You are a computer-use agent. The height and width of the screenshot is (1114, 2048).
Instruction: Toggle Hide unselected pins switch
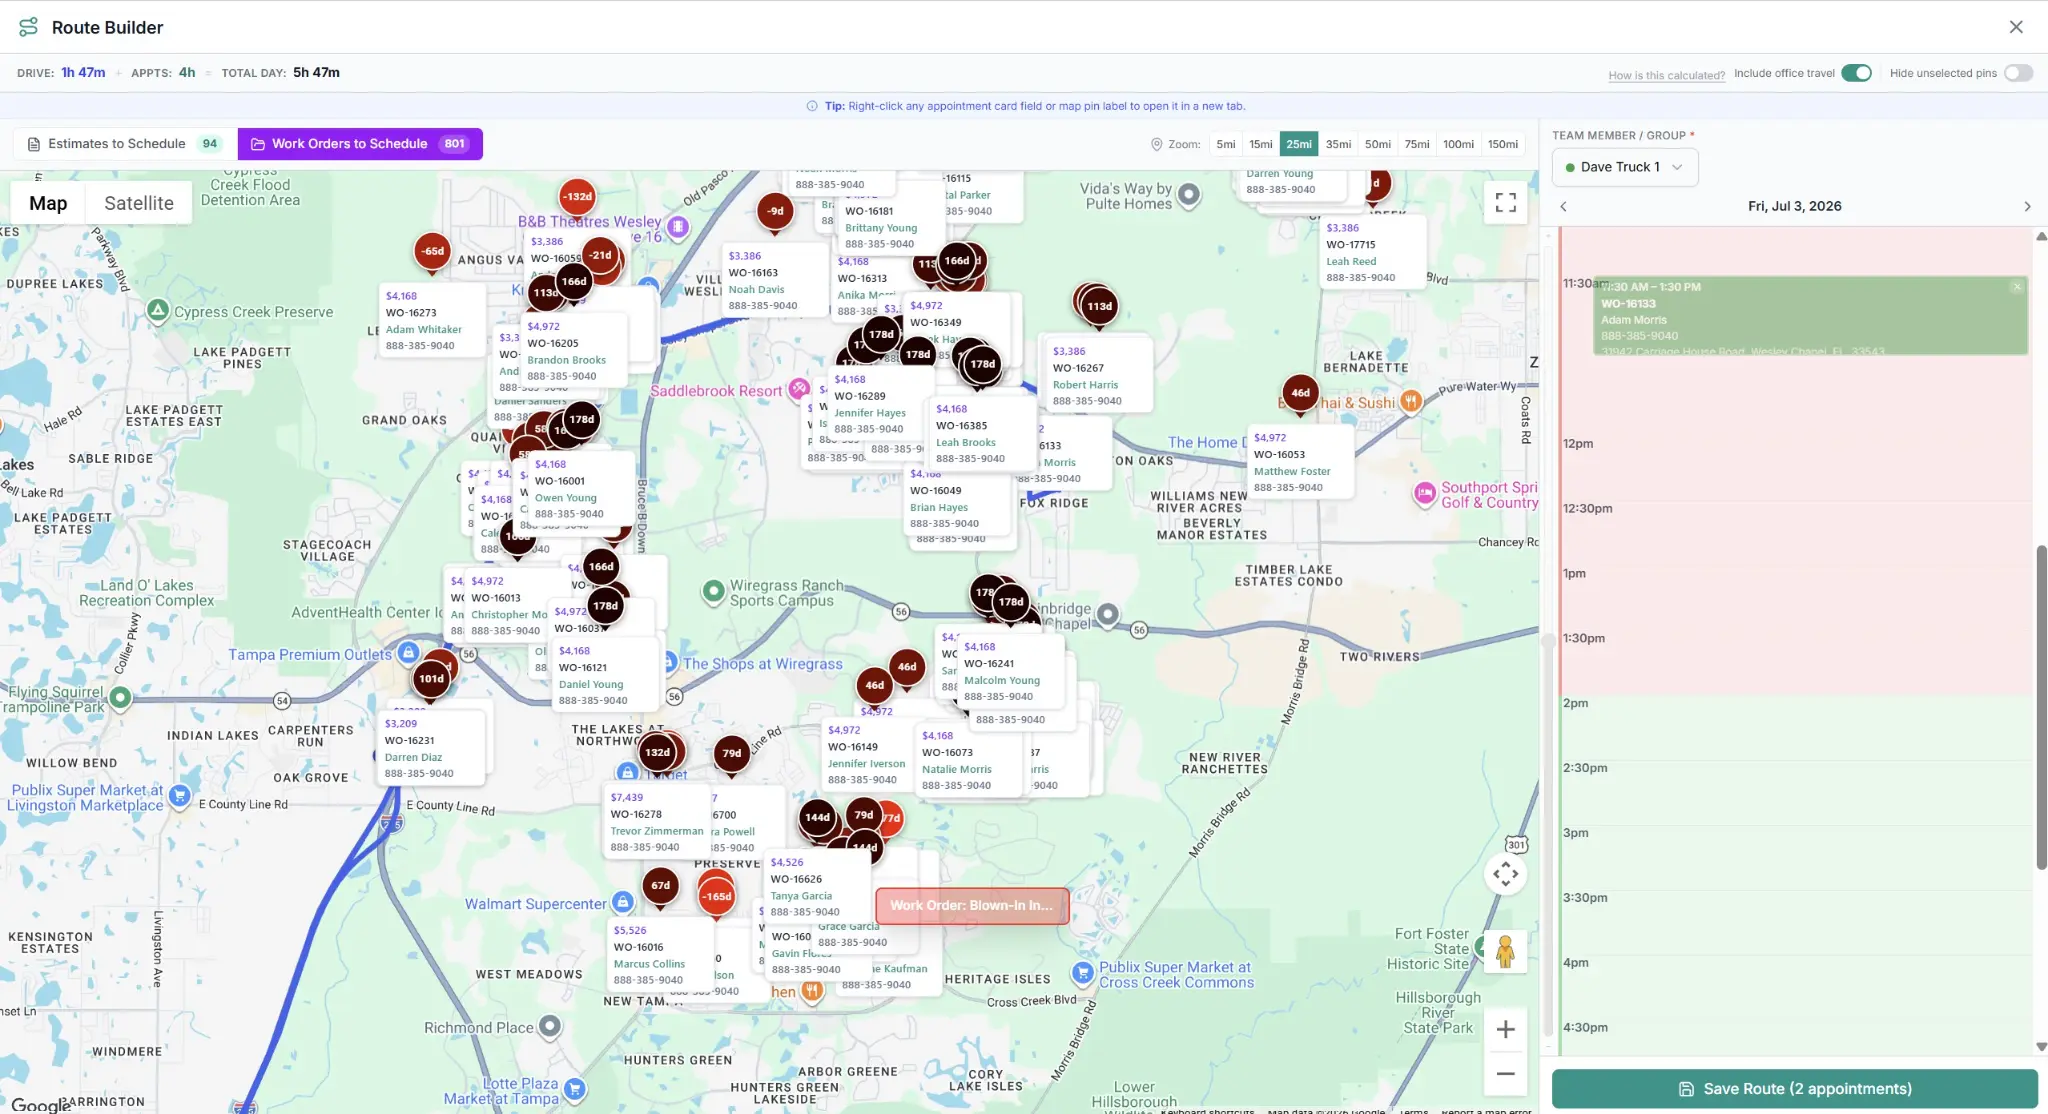2018,73
